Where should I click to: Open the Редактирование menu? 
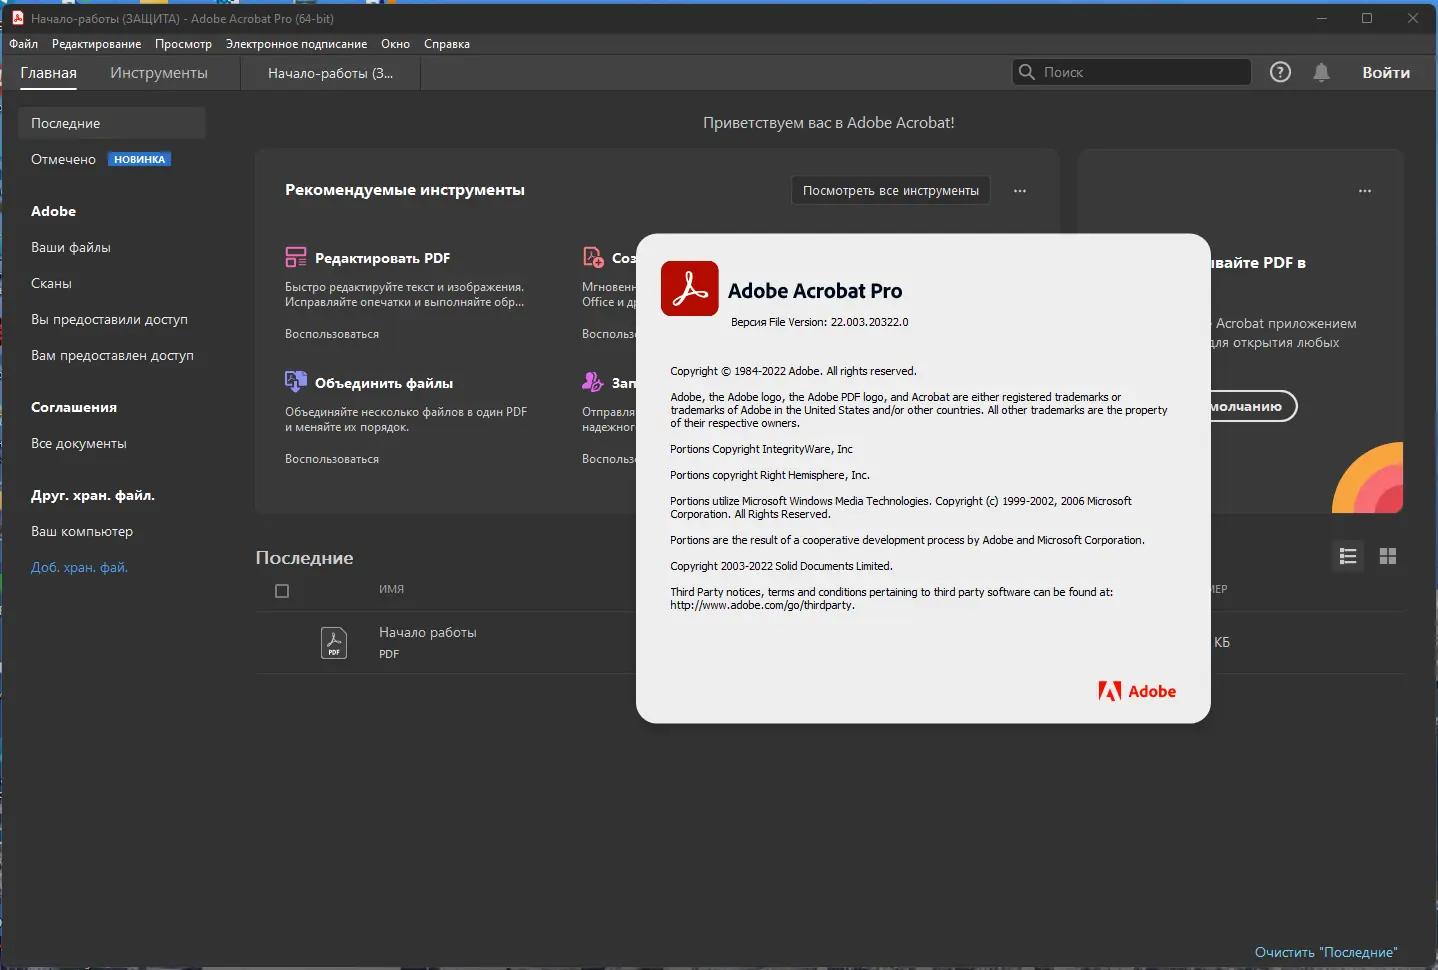(x=97, y=44)
